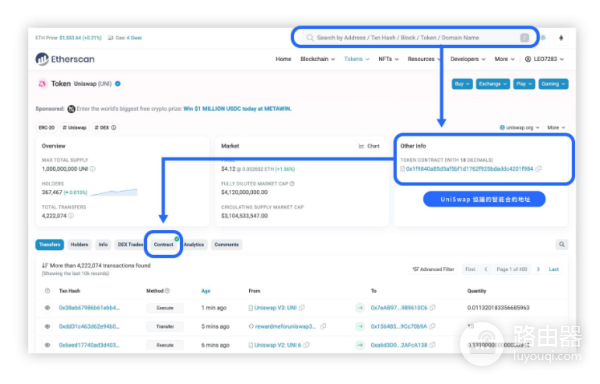Expand the NFTs menu
This screenshot has width=600, height=384.
[388, 59]
